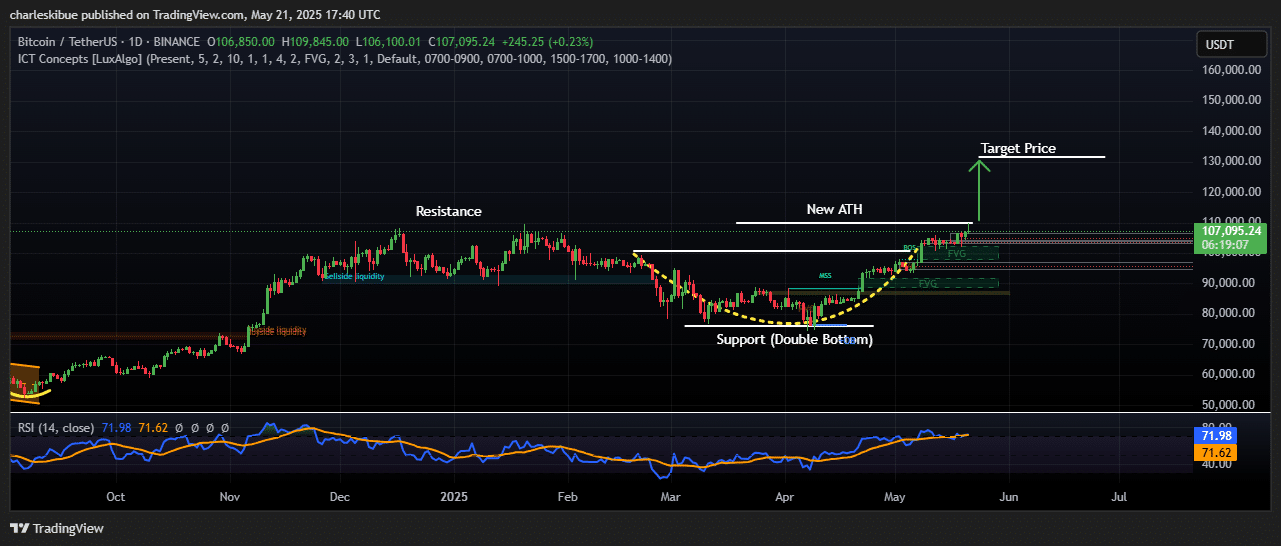
Task: Click the TradingView logo
Action: [x=57, y=528]
